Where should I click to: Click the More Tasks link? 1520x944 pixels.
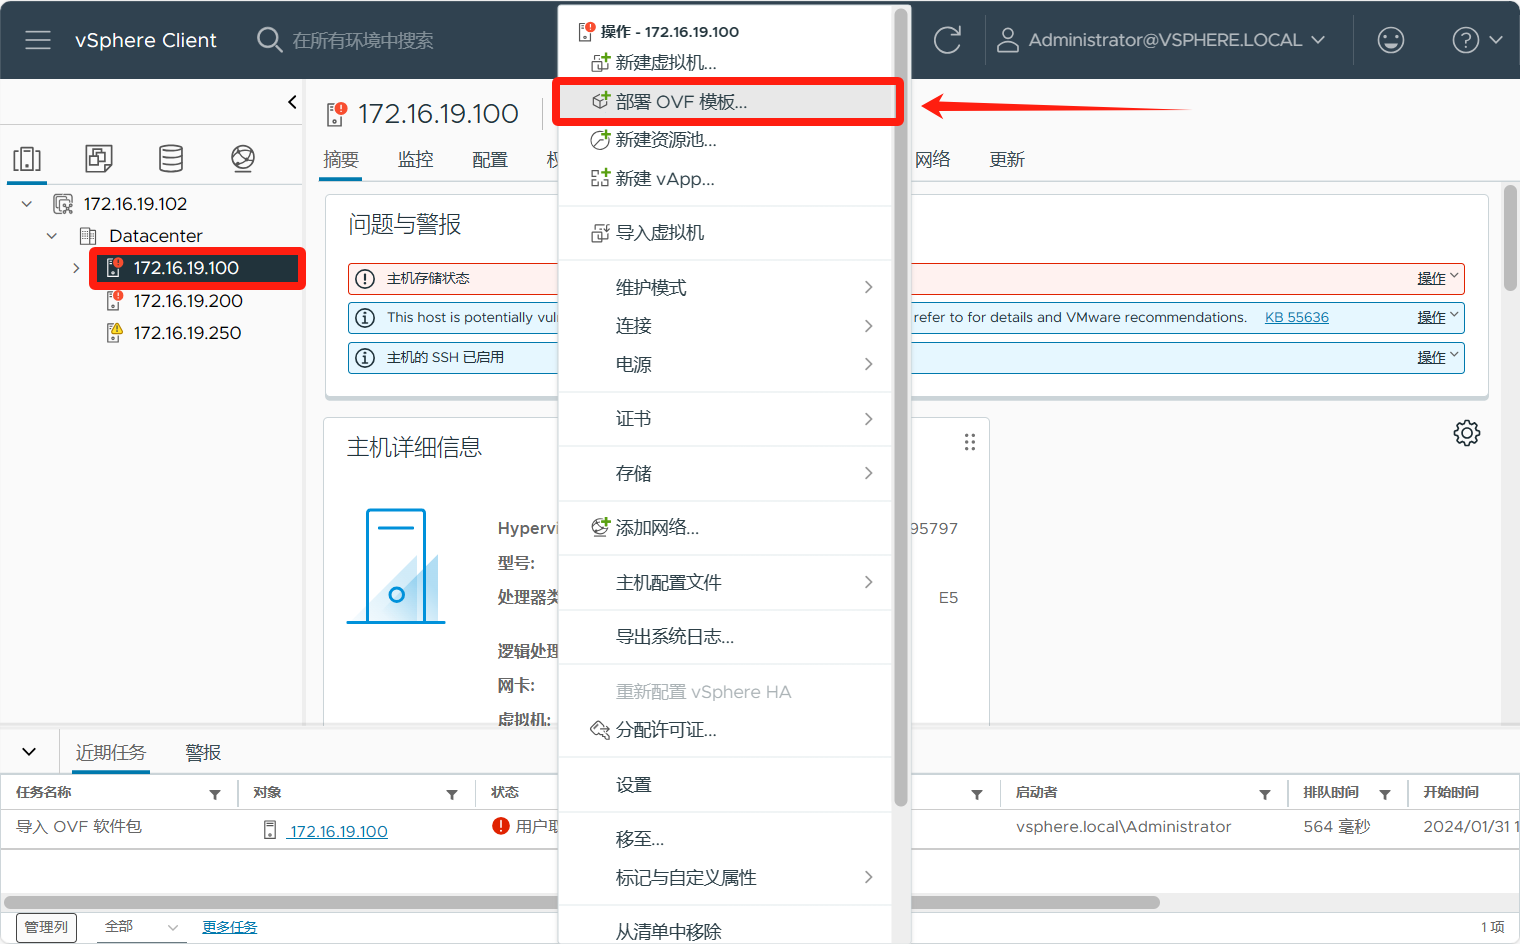click(229, 927)
